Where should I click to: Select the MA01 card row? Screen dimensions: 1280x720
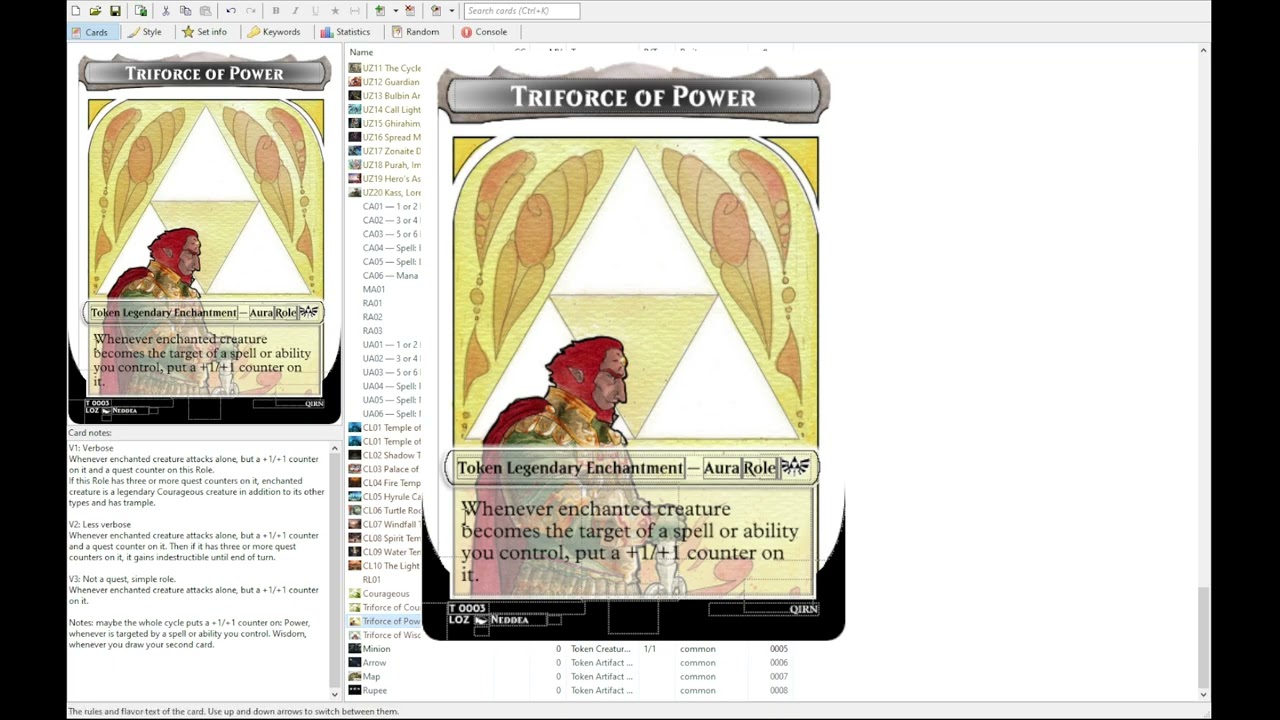pyautogui.click(x=385, y=289)
